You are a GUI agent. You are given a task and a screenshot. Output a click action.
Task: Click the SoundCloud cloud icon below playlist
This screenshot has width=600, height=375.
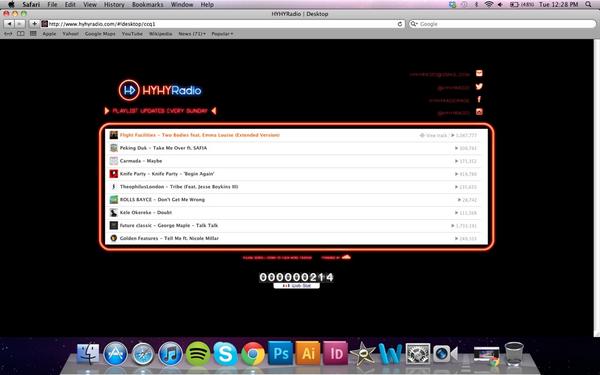[346, 257]
